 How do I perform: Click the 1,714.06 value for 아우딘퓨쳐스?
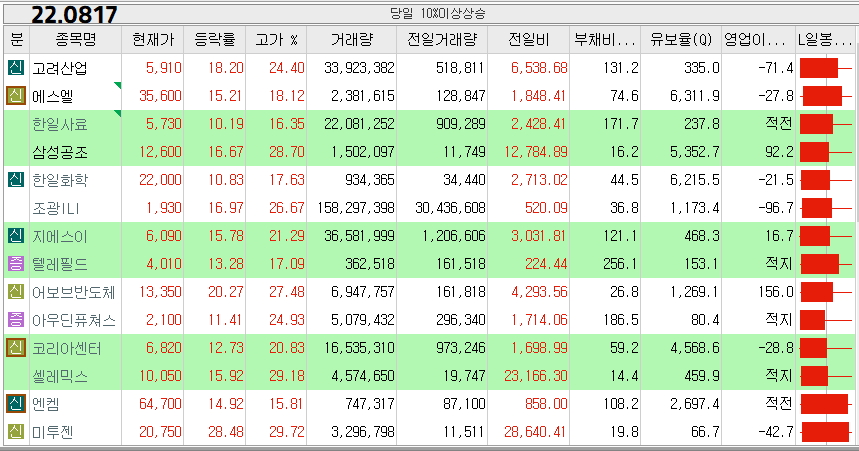click(539, 319)
